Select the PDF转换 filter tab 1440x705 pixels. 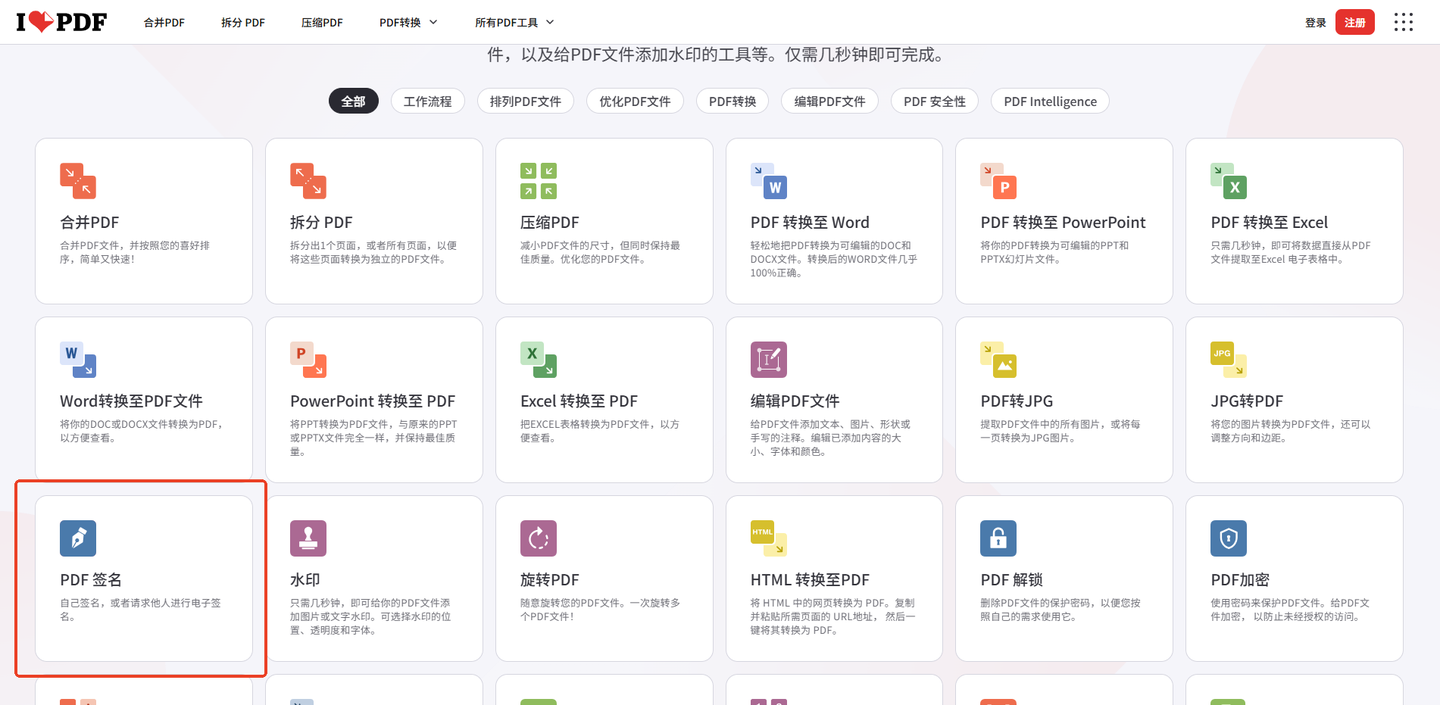point(733,101)
